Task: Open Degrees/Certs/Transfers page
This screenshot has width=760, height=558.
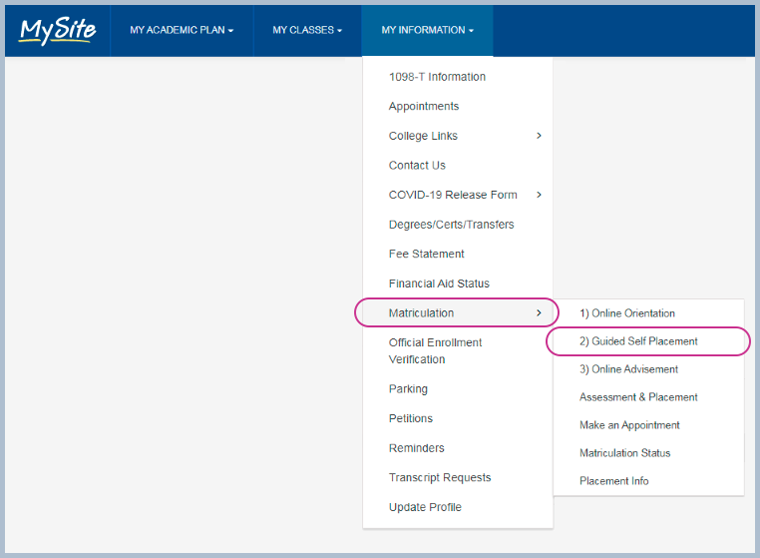Action: click(x=451, y=224)
